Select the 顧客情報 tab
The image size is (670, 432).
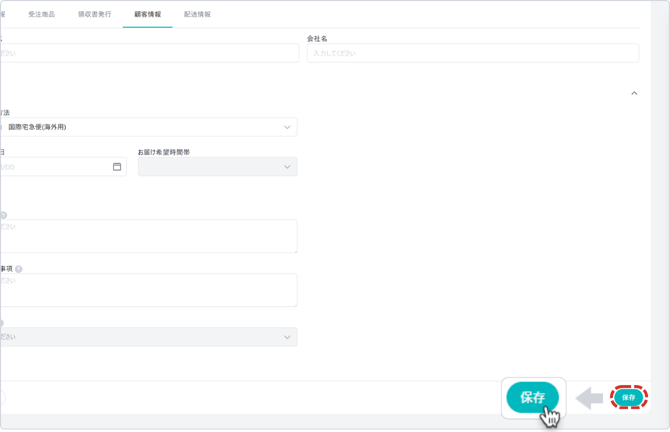148,14
